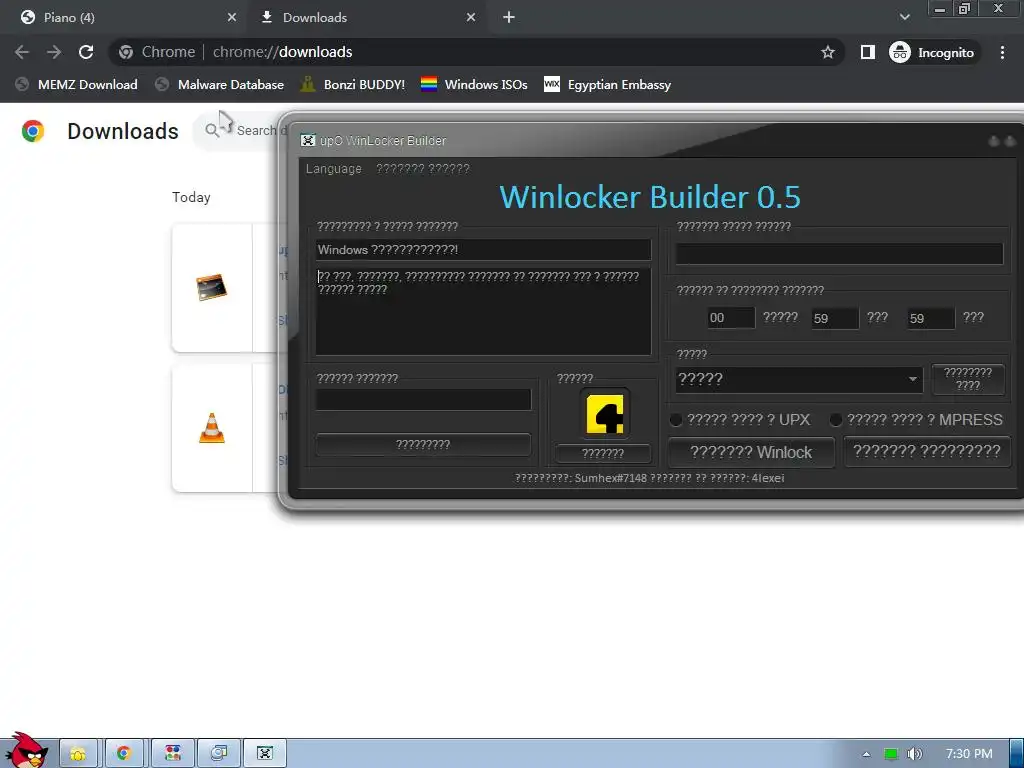
Task: Bookmark this page with the star icon
Action: pyautogui.click(x=827, y=52)
